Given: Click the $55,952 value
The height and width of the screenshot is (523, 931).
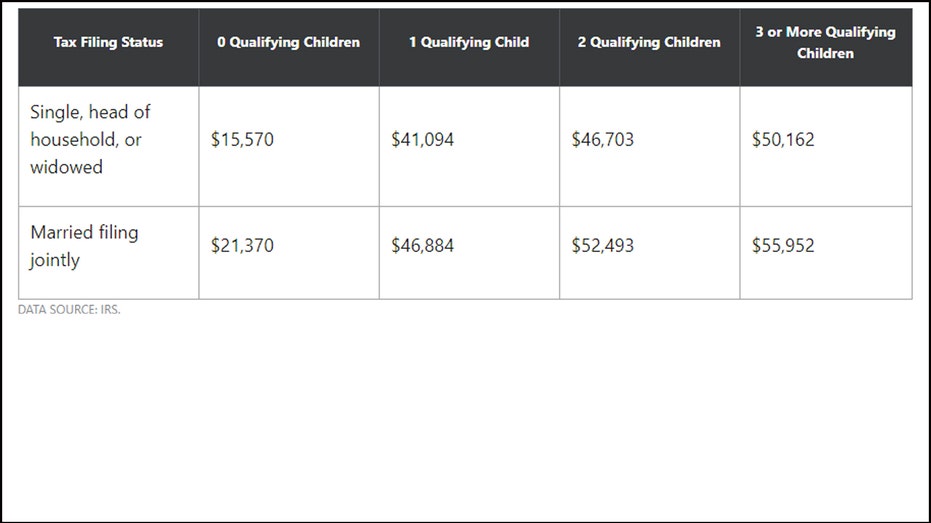Looking at the screenshot, I should point(783,245).
